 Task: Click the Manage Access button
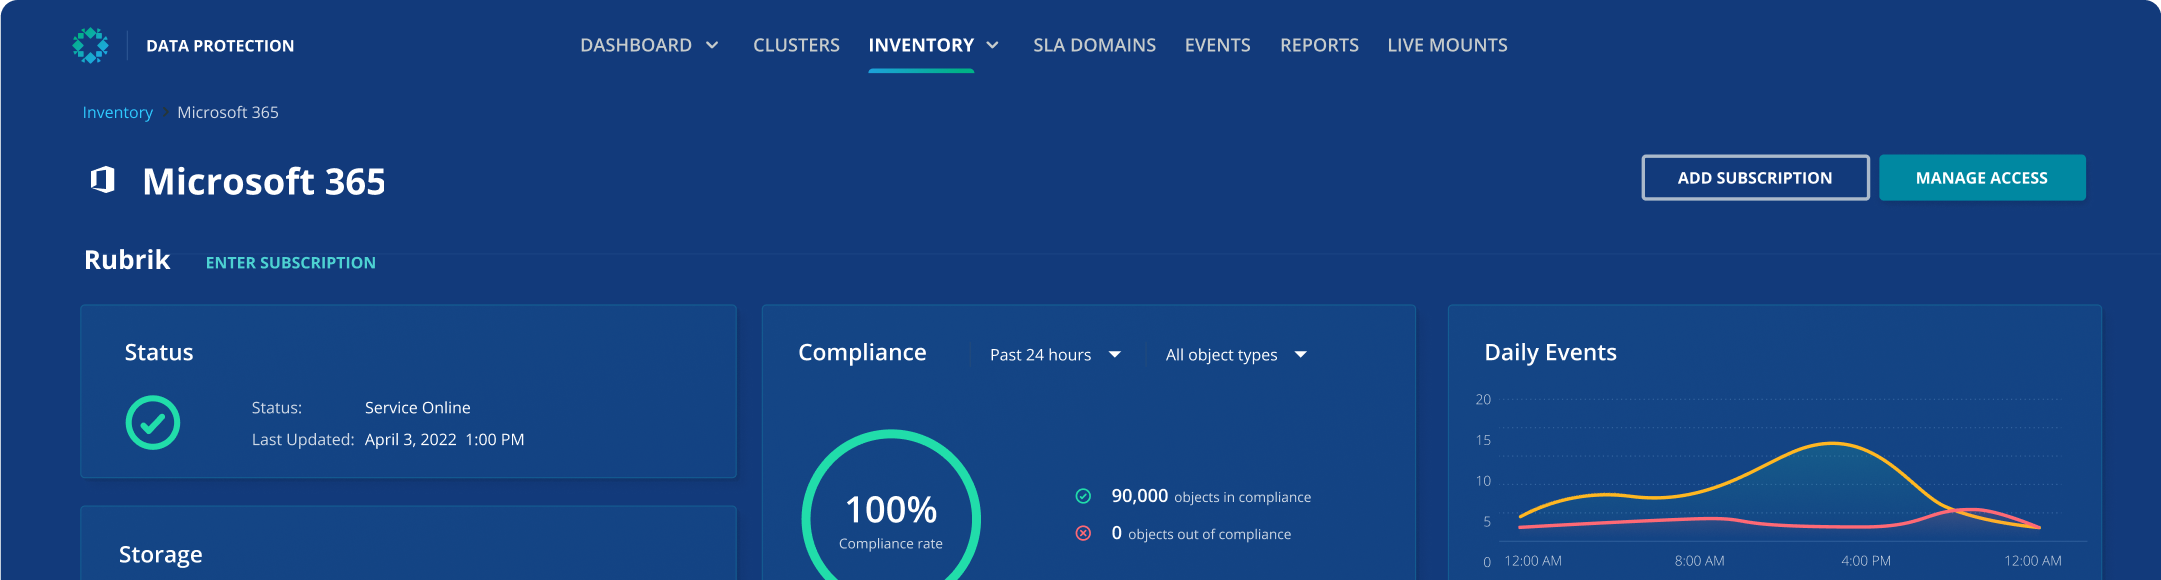1982,178
